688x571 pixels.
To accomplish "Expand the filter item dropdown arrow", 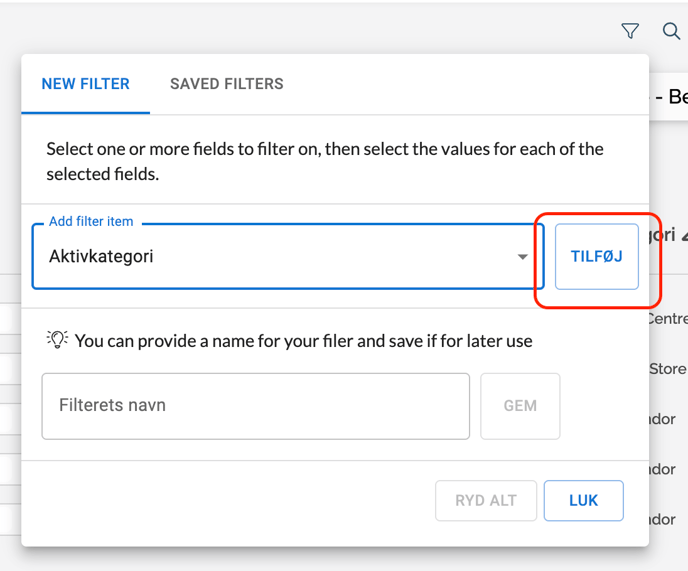I will (x=522, y=257).
